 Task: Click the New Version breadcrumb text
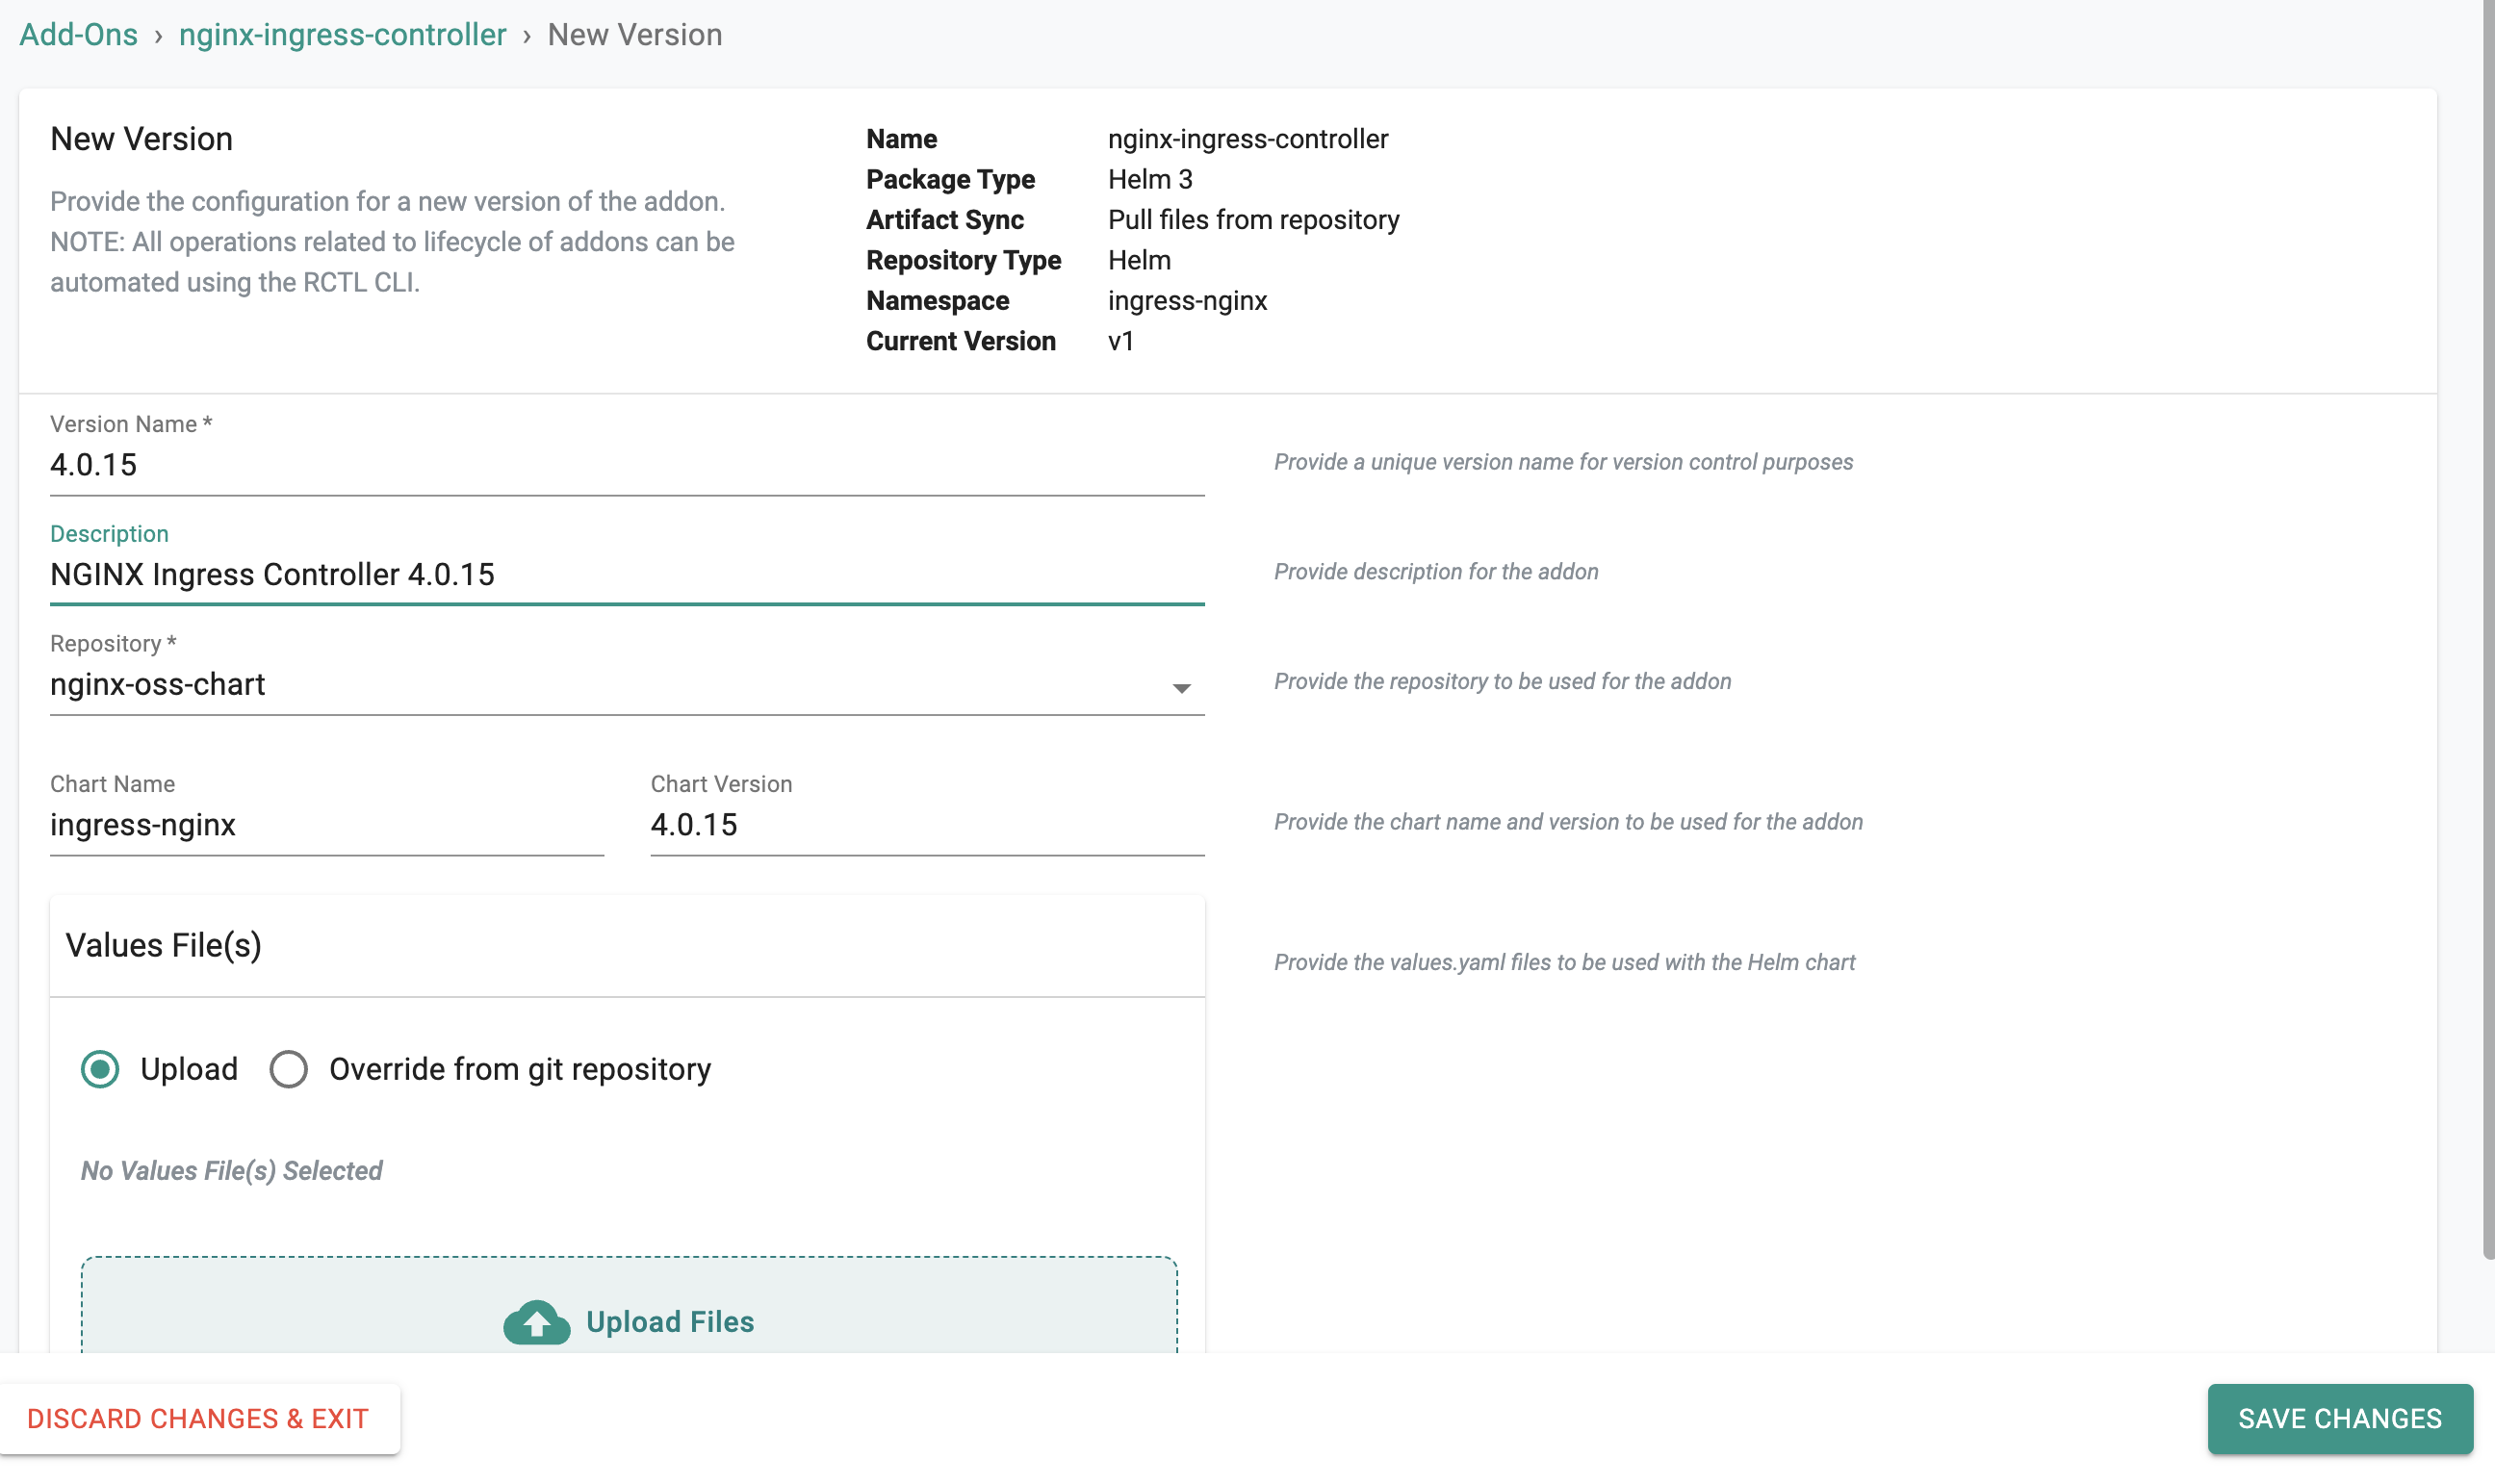[634, 35]
